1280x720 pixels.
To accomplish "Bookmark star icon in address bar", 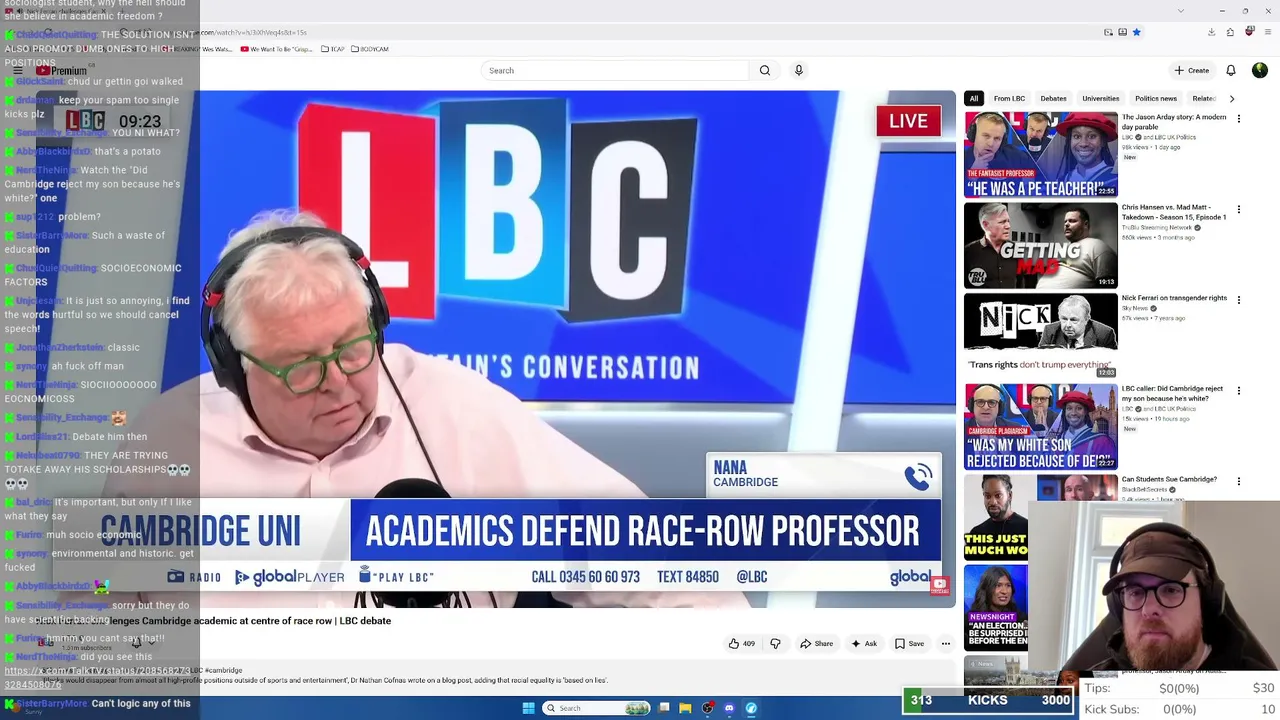I will pos(1136,32).
